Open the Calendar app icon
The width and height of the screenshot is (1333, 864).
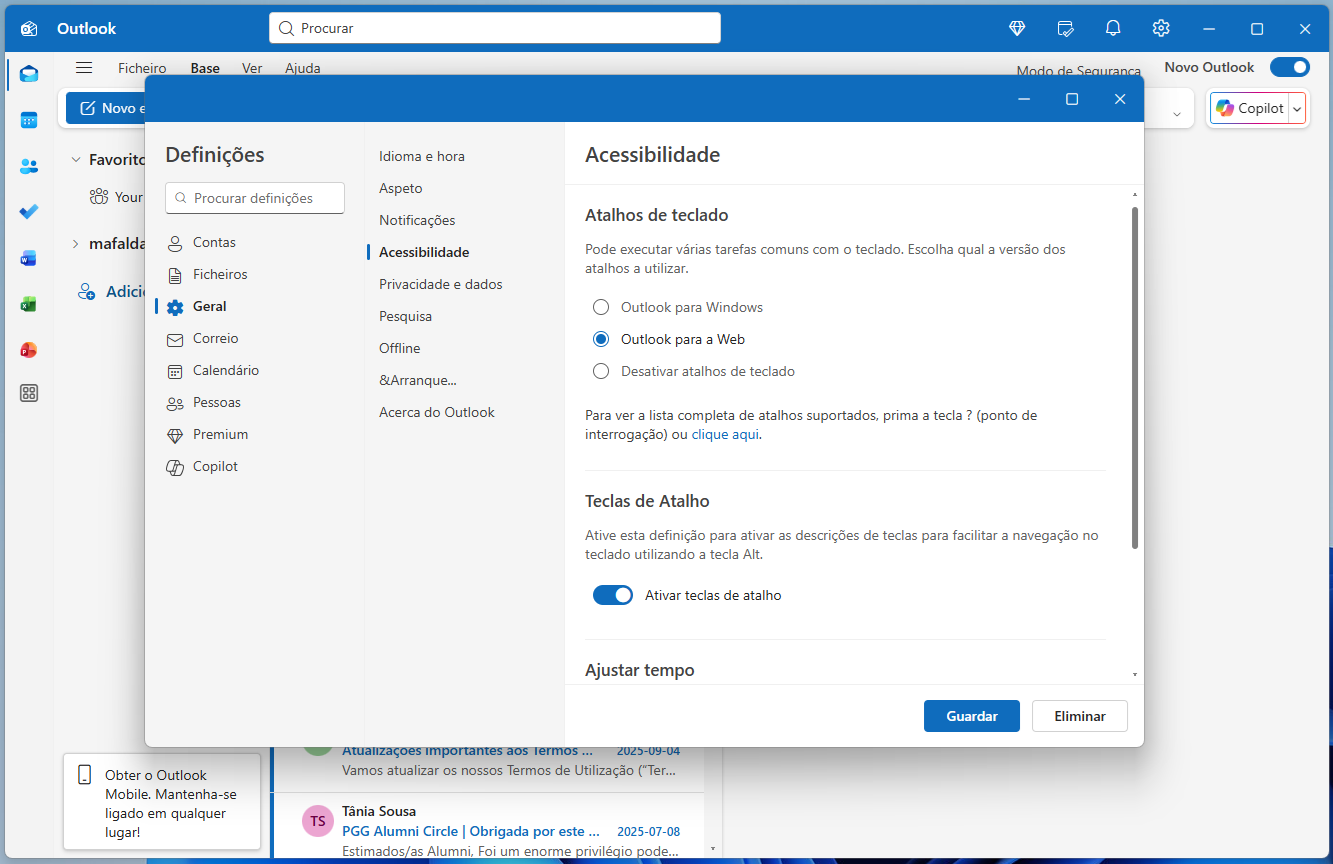pos(28,119)
